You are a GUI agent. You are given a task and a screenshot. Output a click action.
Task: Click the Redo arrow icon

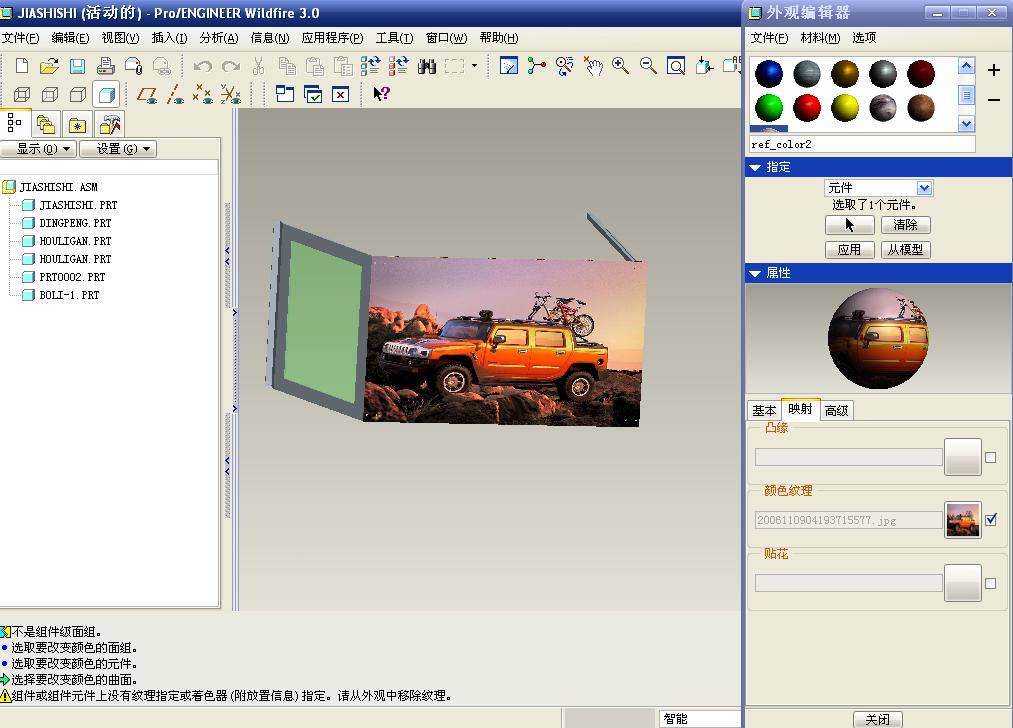(x=231, y=66)
